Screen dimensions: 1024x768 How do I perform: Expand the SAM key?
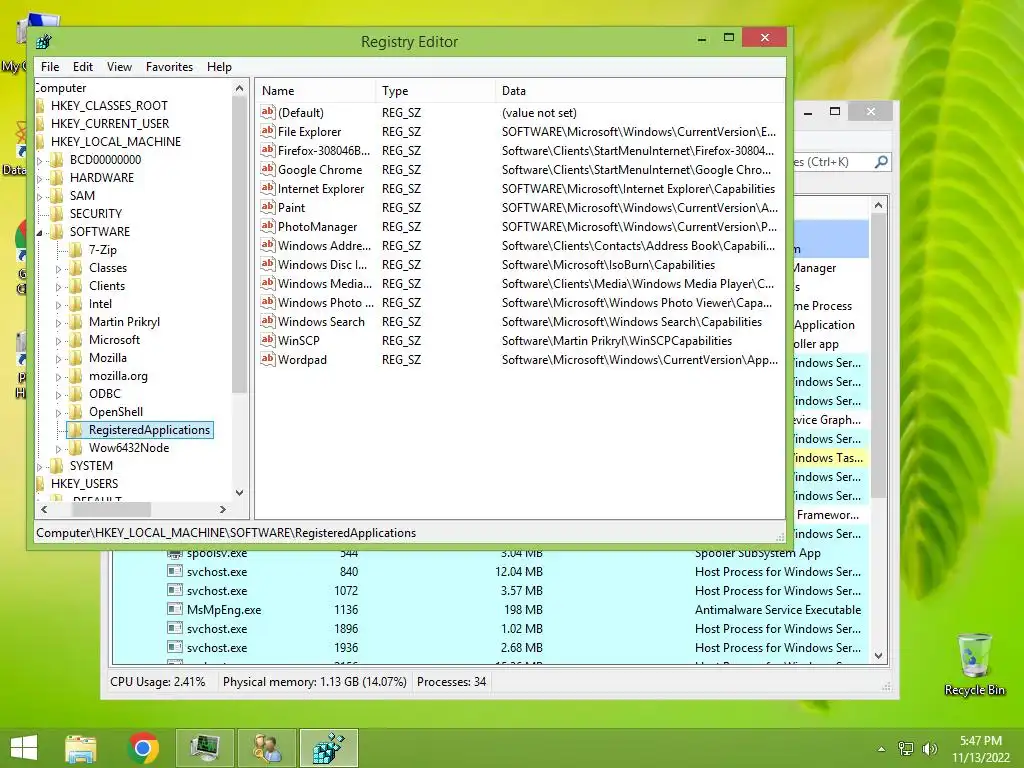(x=40, y=196)
